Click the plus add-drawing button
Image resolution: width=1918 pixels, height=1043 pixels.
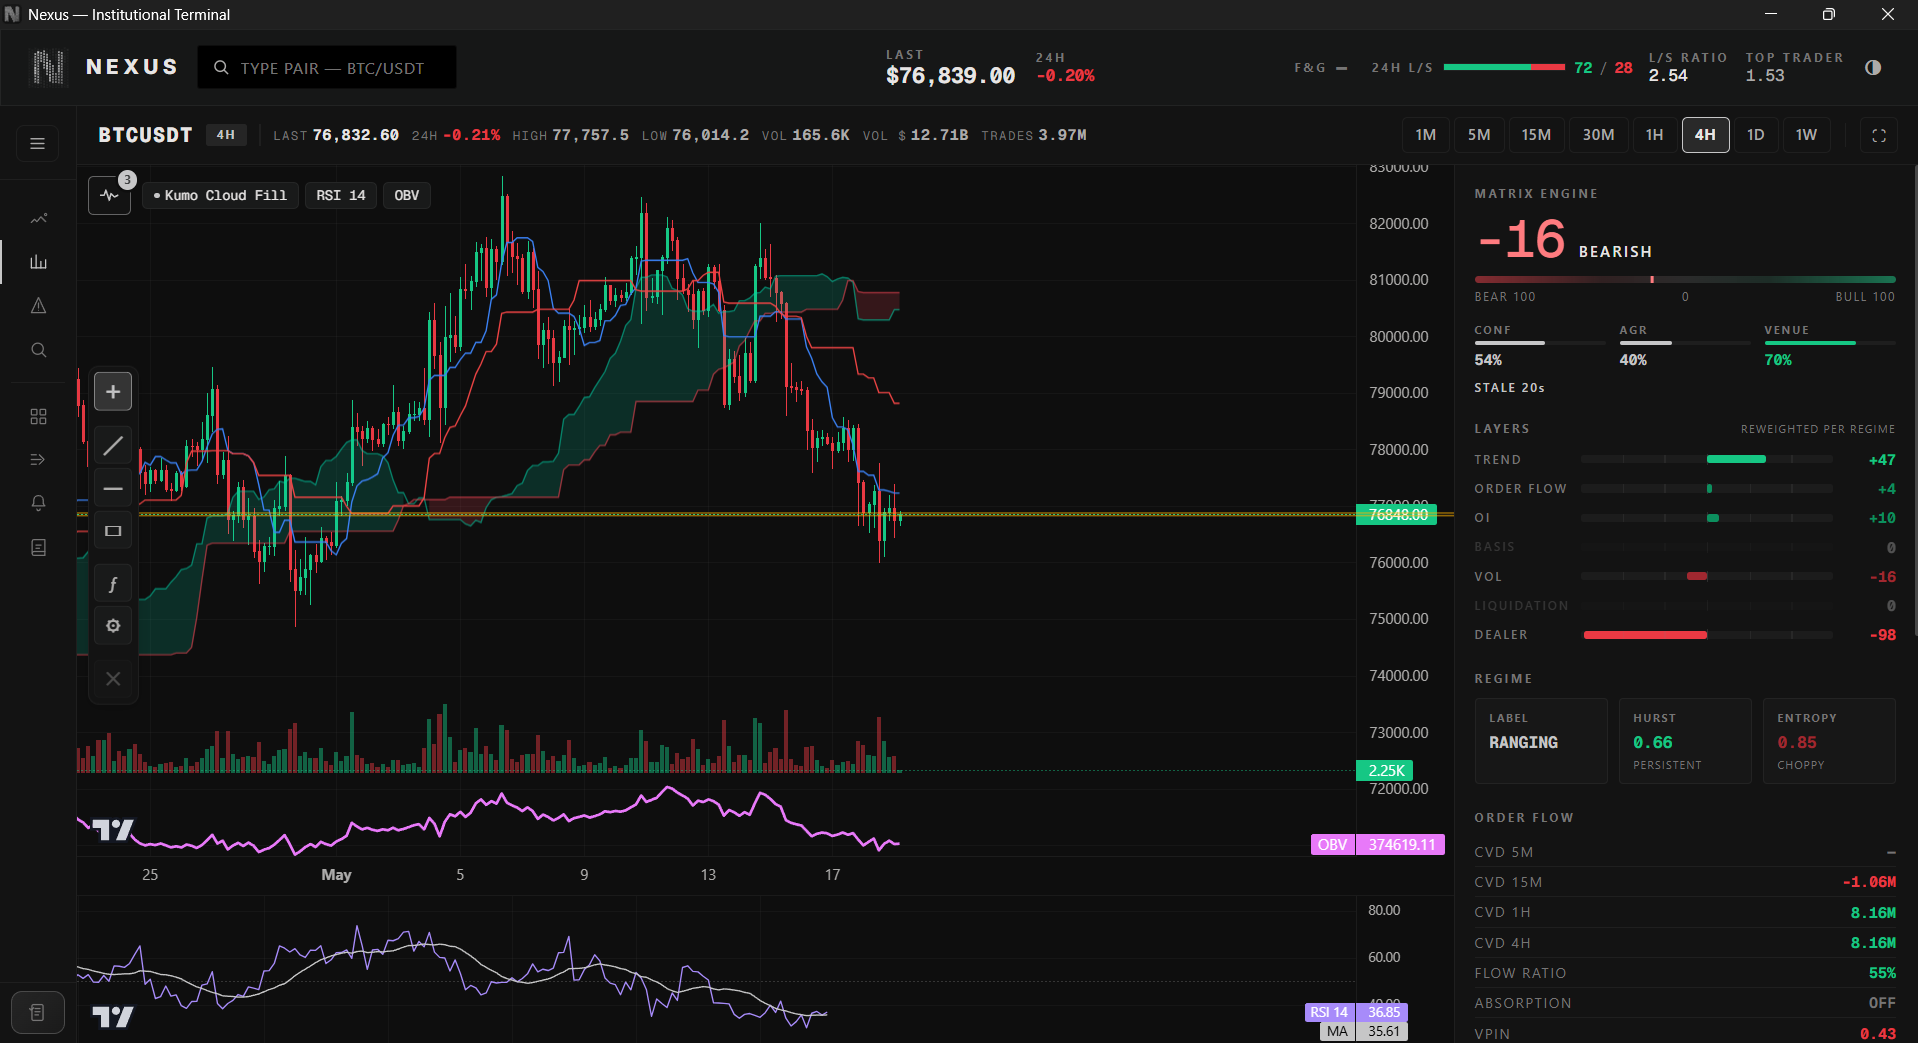click(x=113, y=392)
